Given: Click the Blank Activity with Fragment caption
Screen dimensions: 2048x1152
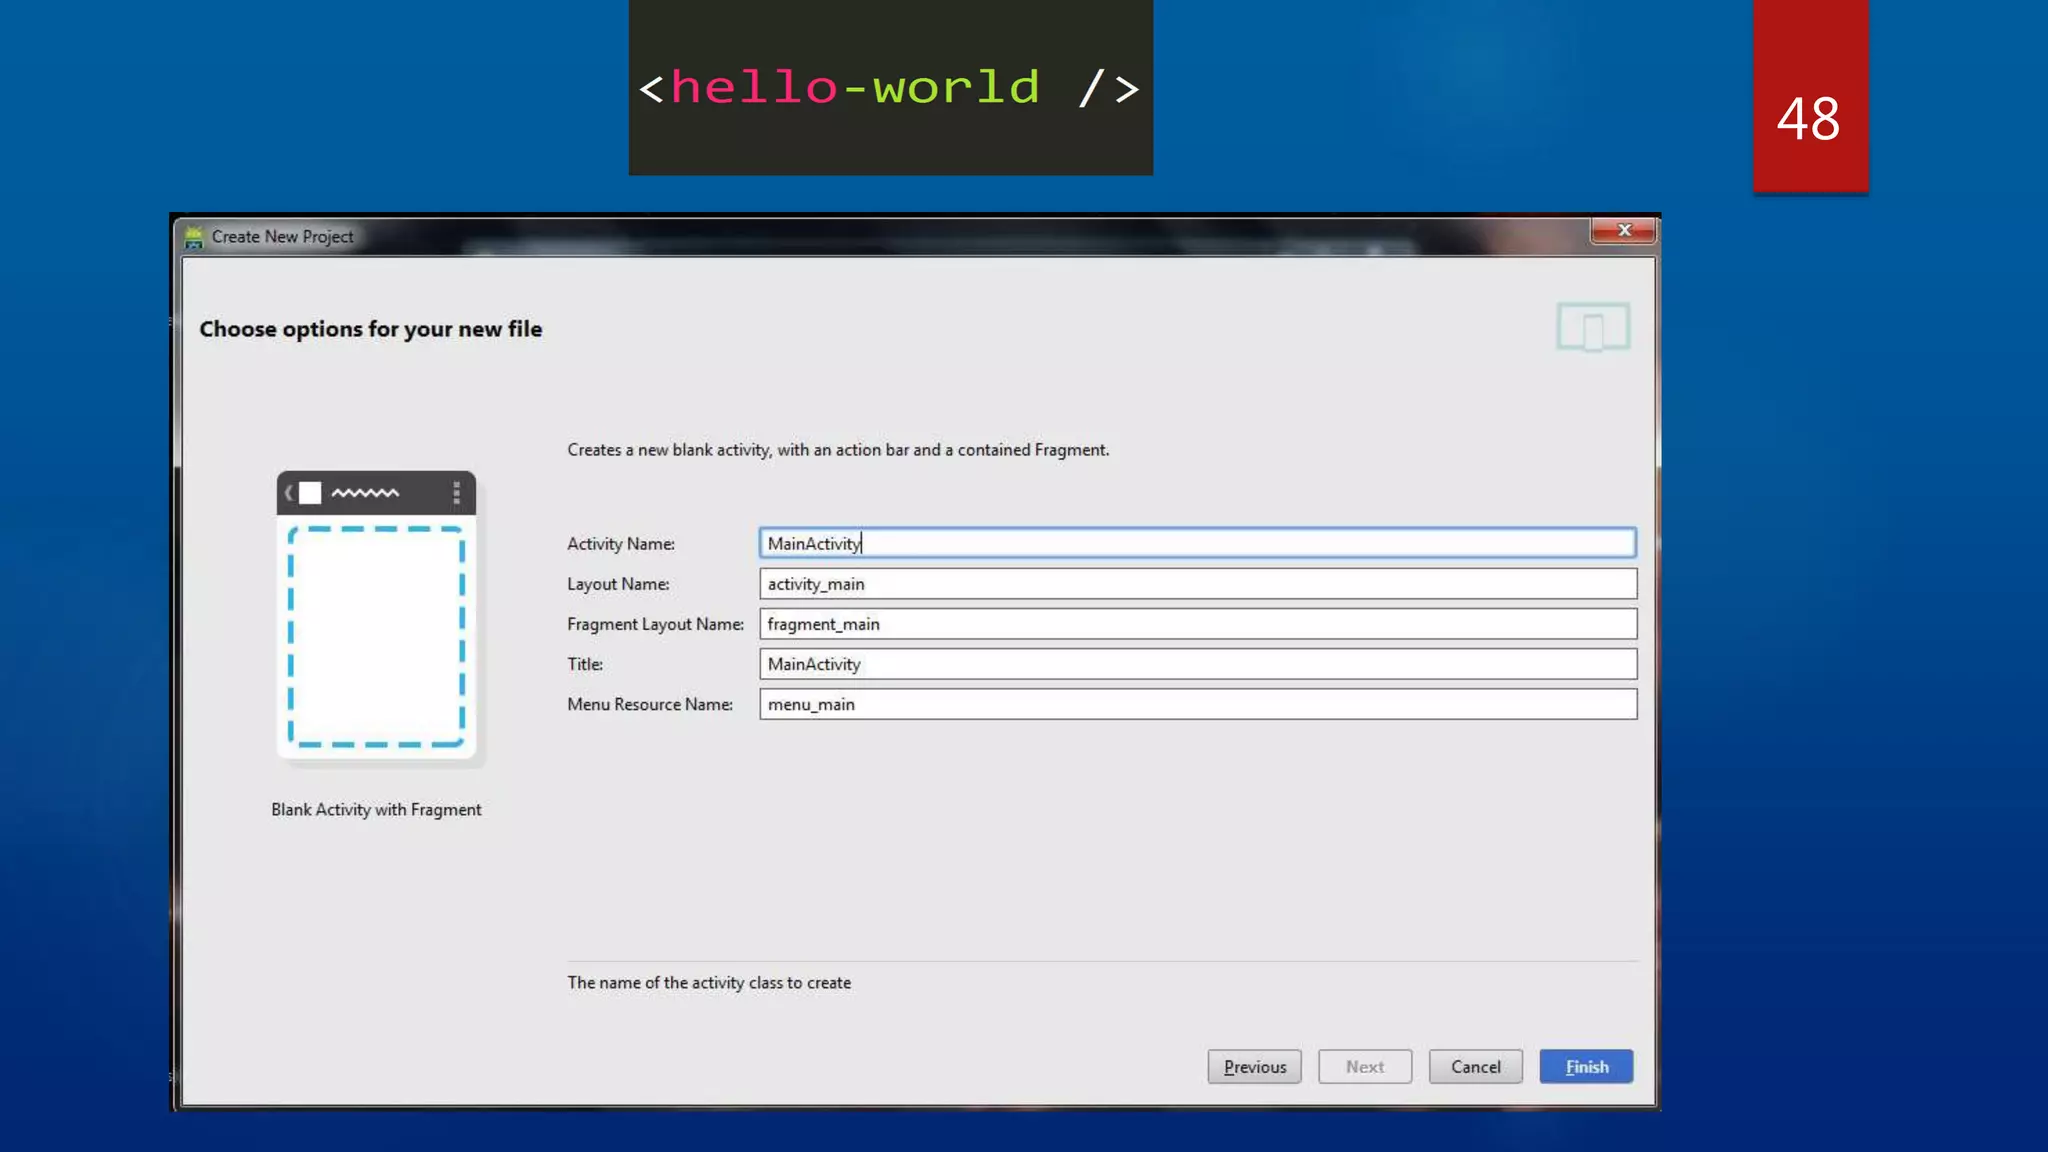Looking at the screenshot, I should pyautogui.click(x=376, y=810).
